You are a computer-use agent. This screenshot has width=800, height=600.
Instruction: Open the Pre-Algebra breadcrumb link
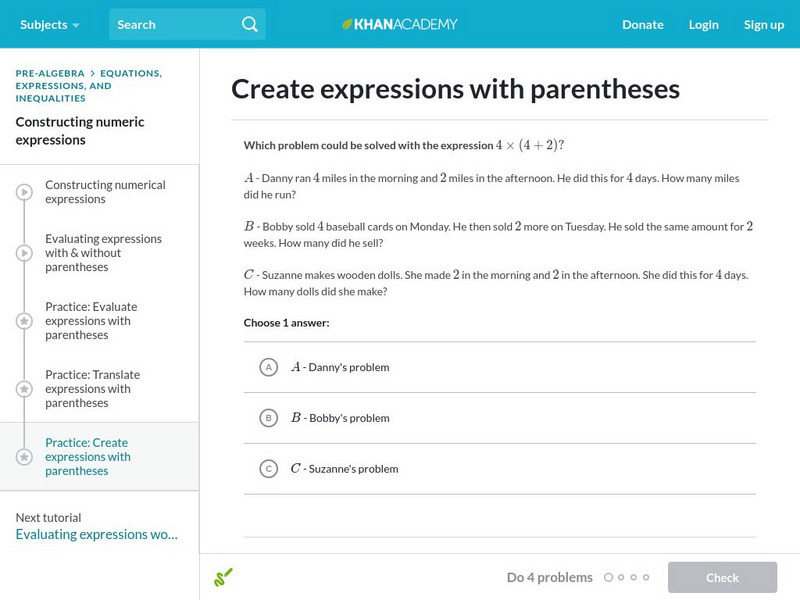coord(49,73)
